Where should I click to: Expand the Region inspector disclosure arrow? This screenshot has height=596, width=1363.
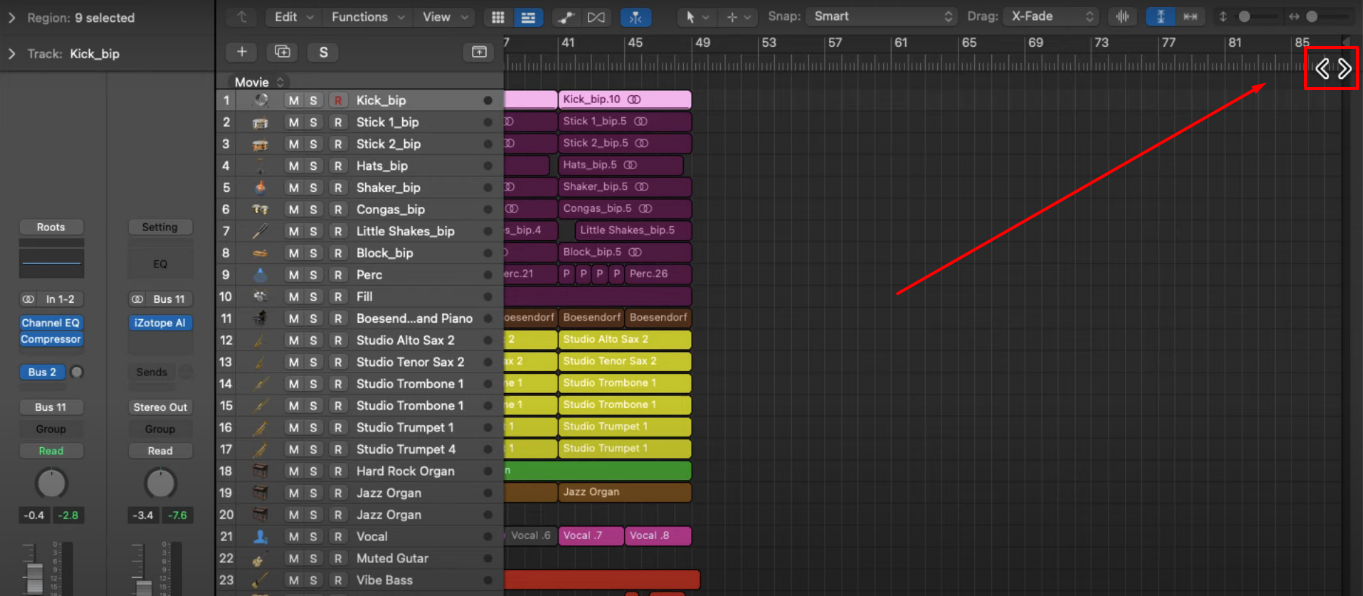coord(10,17)
